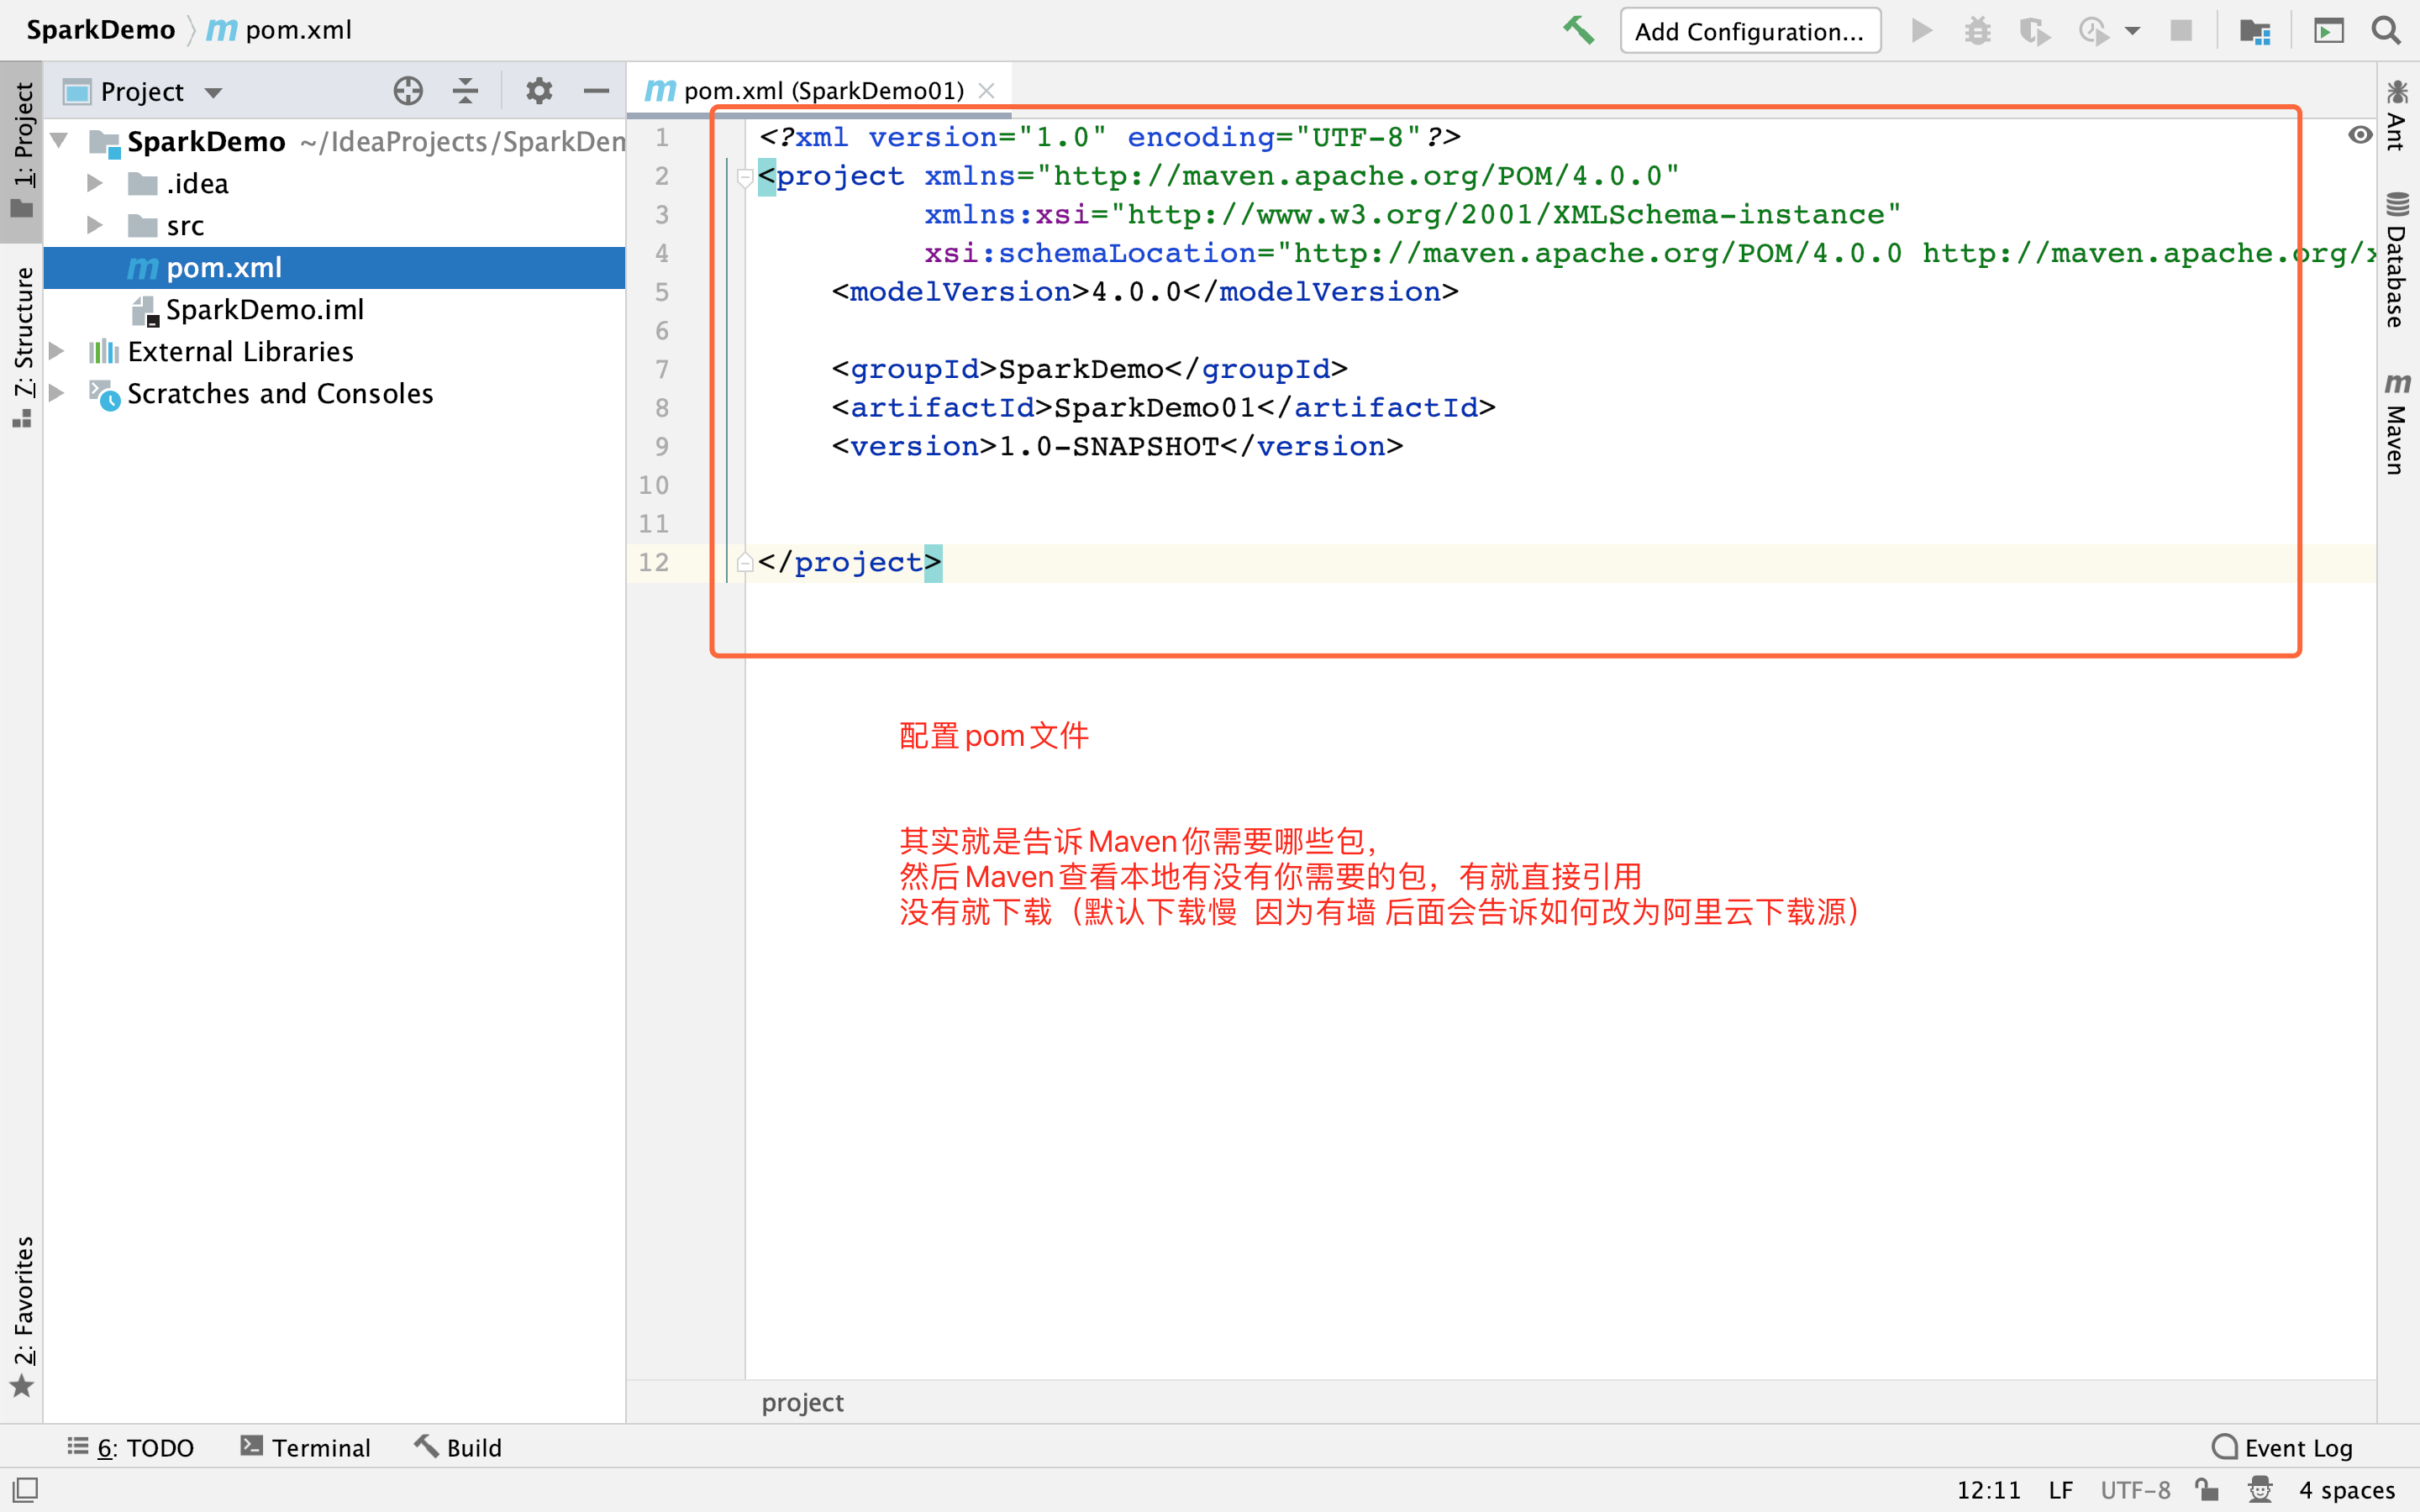Open Project panel settings gear
This screenshot has width=2420, height=1512.
pos(539,90)
